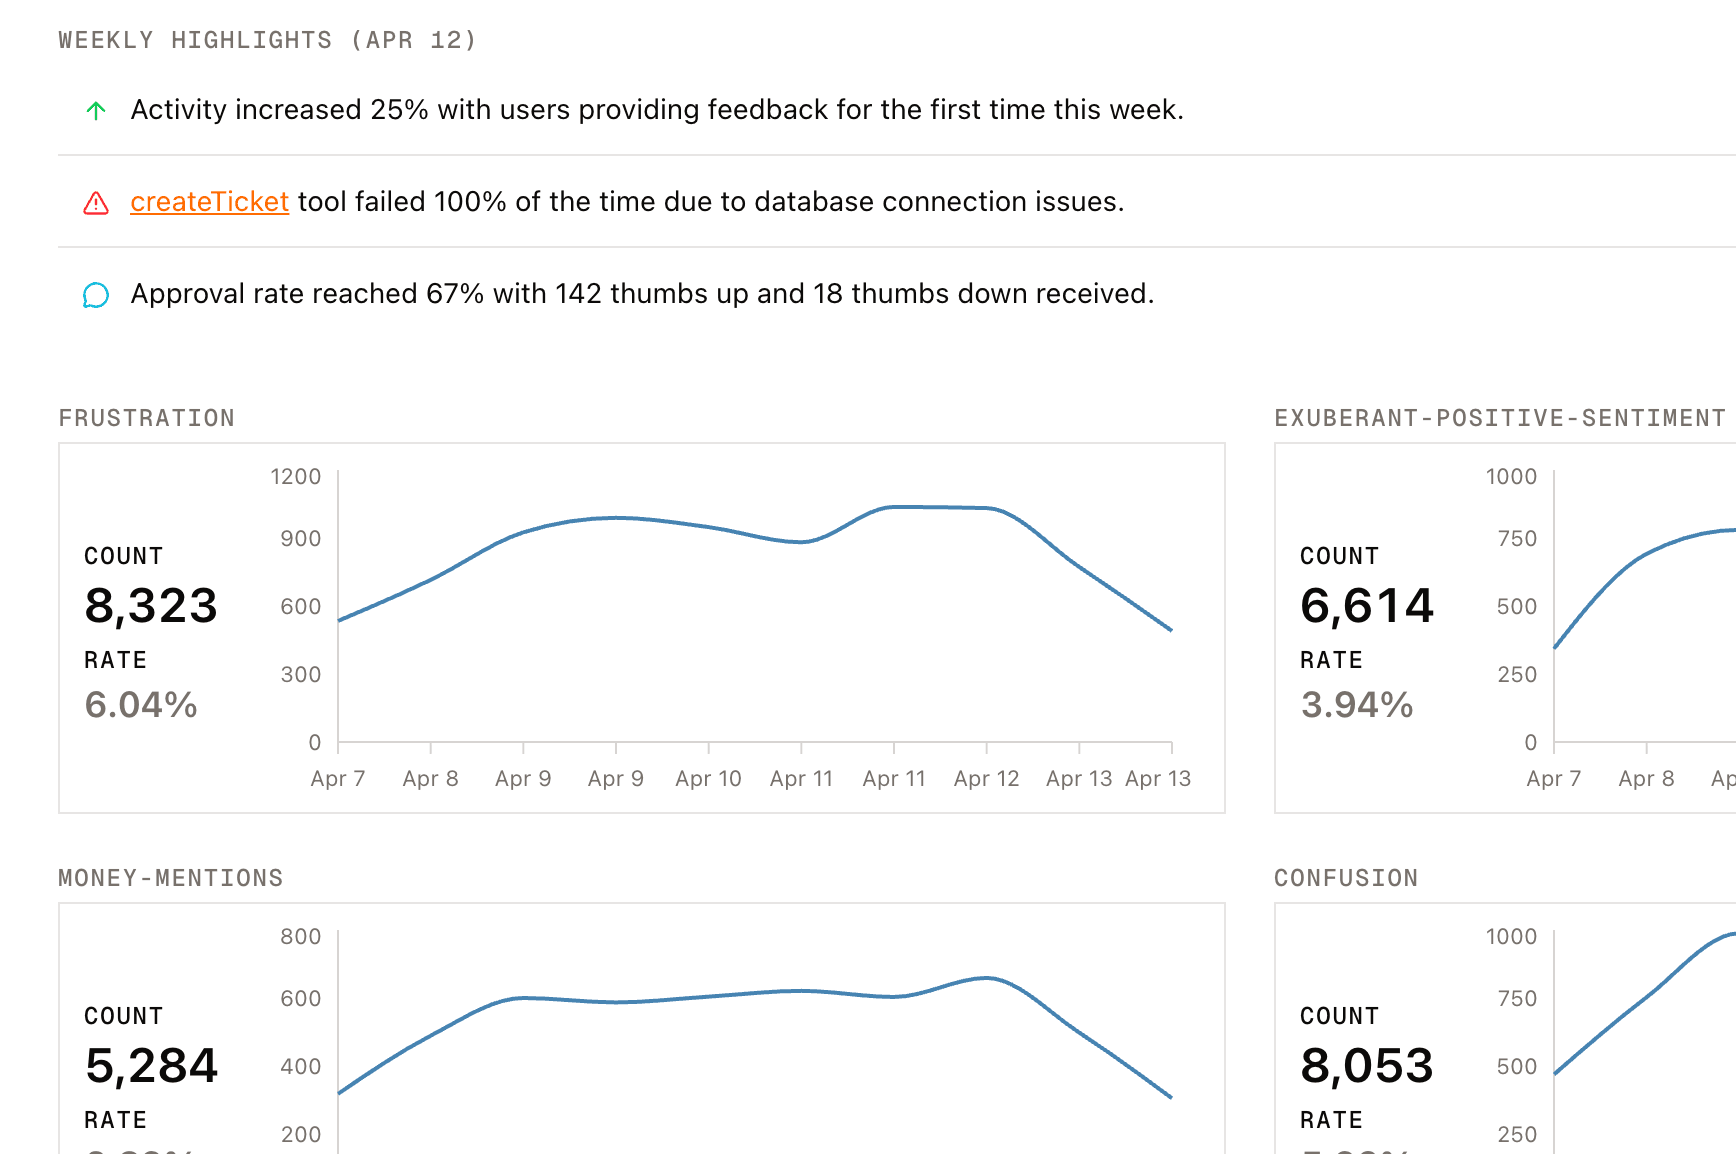
Task: Click the Frustration count value 8,323
Action: 151,606
